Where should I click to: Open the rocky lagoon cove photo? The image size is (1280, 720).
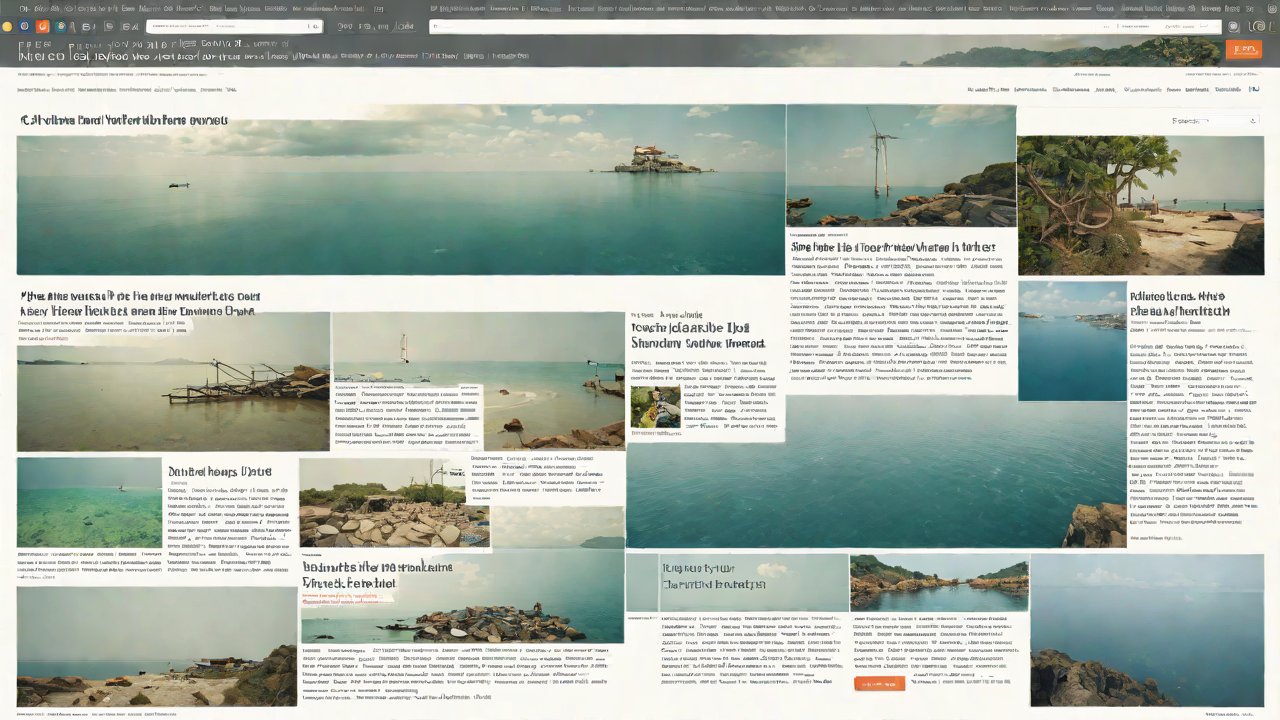[938, 584]
